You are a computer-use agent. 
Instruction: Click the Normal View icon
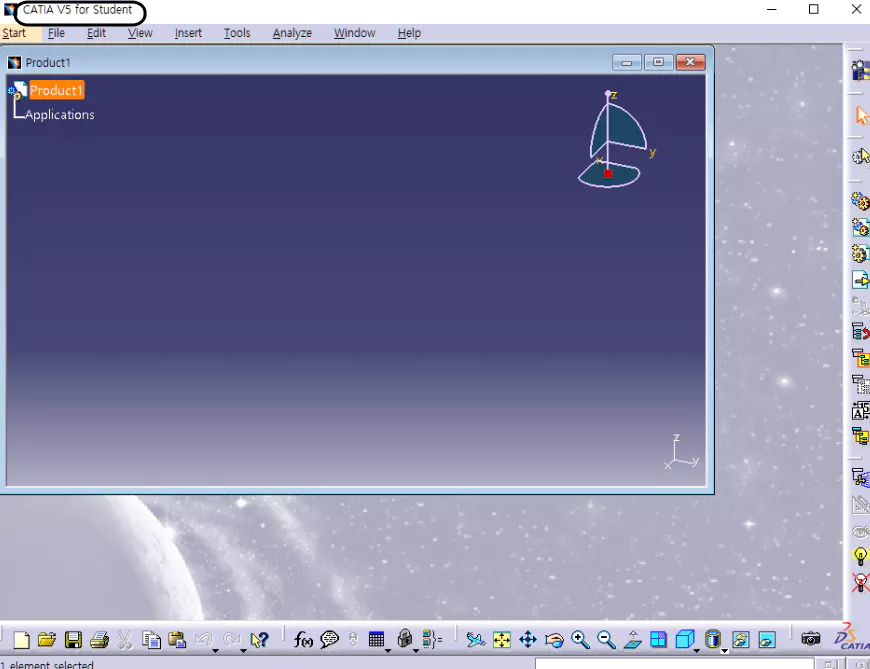pos(633,640)
